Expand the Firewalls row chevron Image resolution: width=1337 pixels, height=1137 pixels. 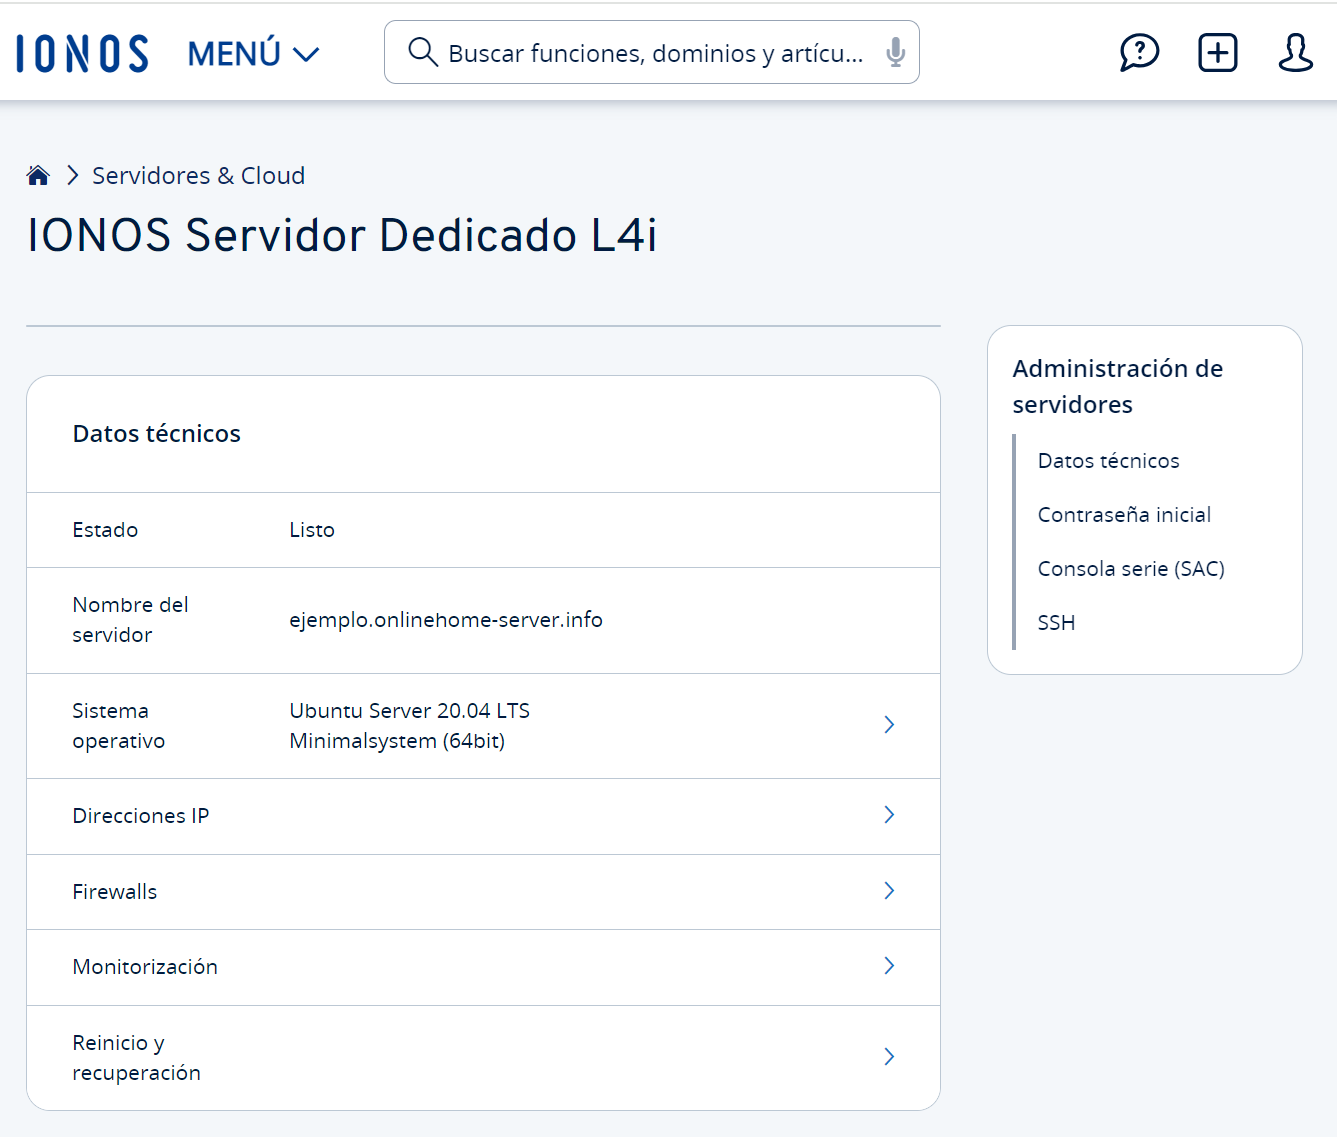889,891
